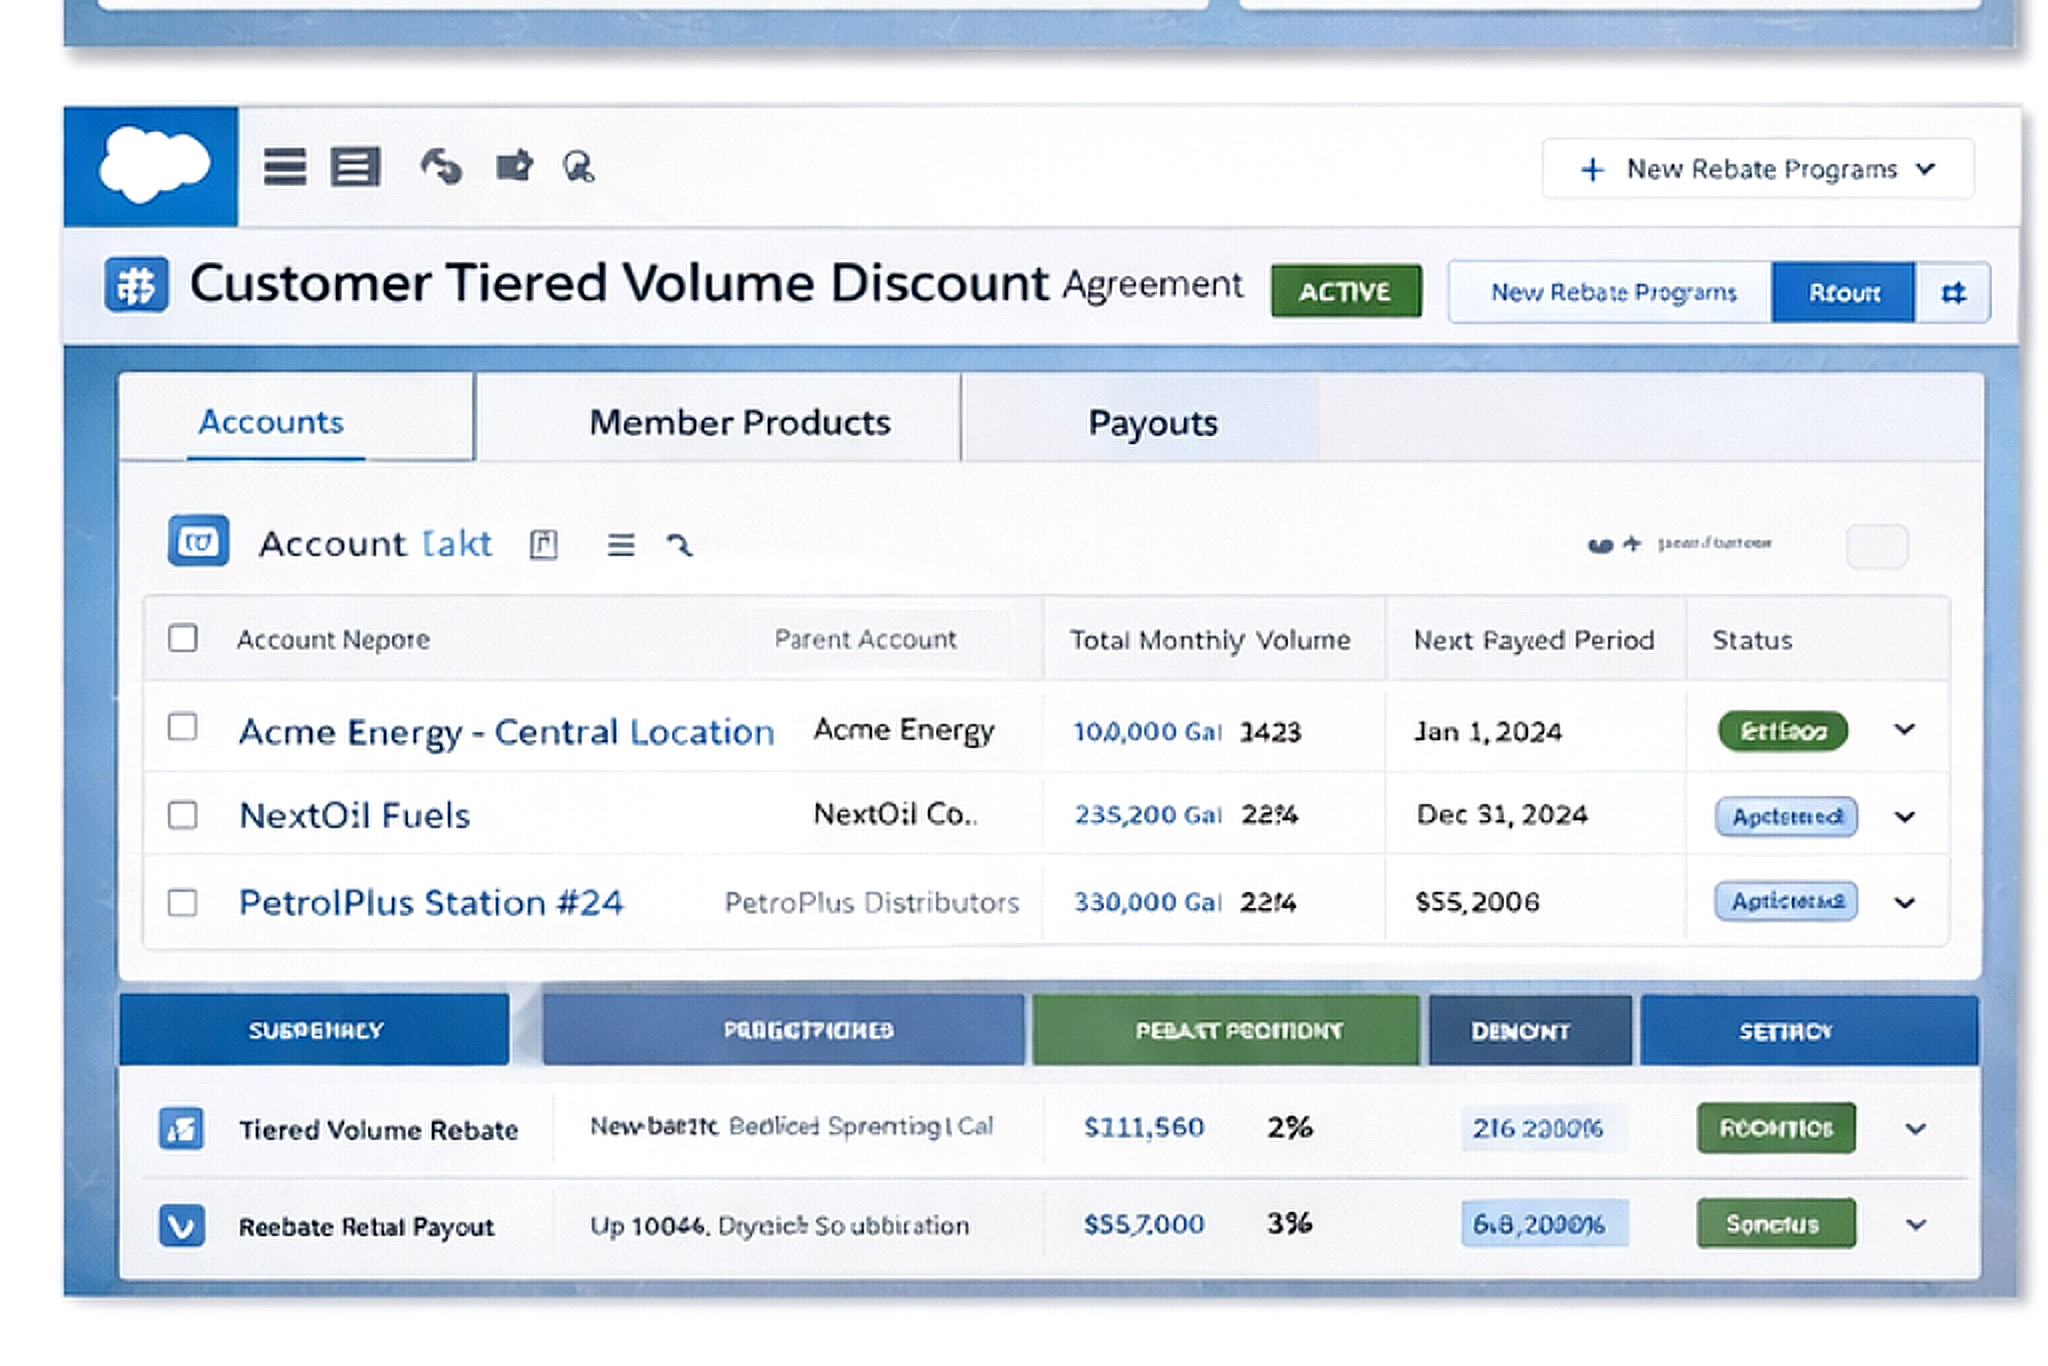The height and width of the screenshot is (1366, 2048).
Task: Check the NextOil Fuels row checkbox
Action: coord(182,815)
